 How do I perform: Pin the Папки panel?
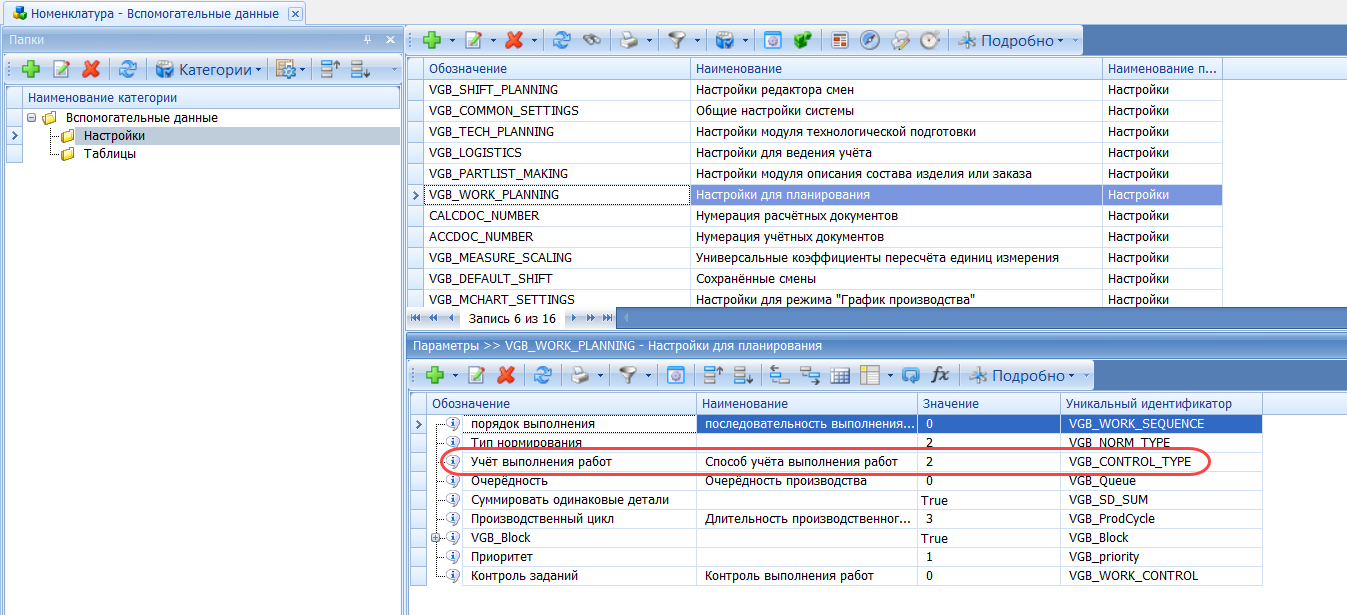click(x=367, y=40)
